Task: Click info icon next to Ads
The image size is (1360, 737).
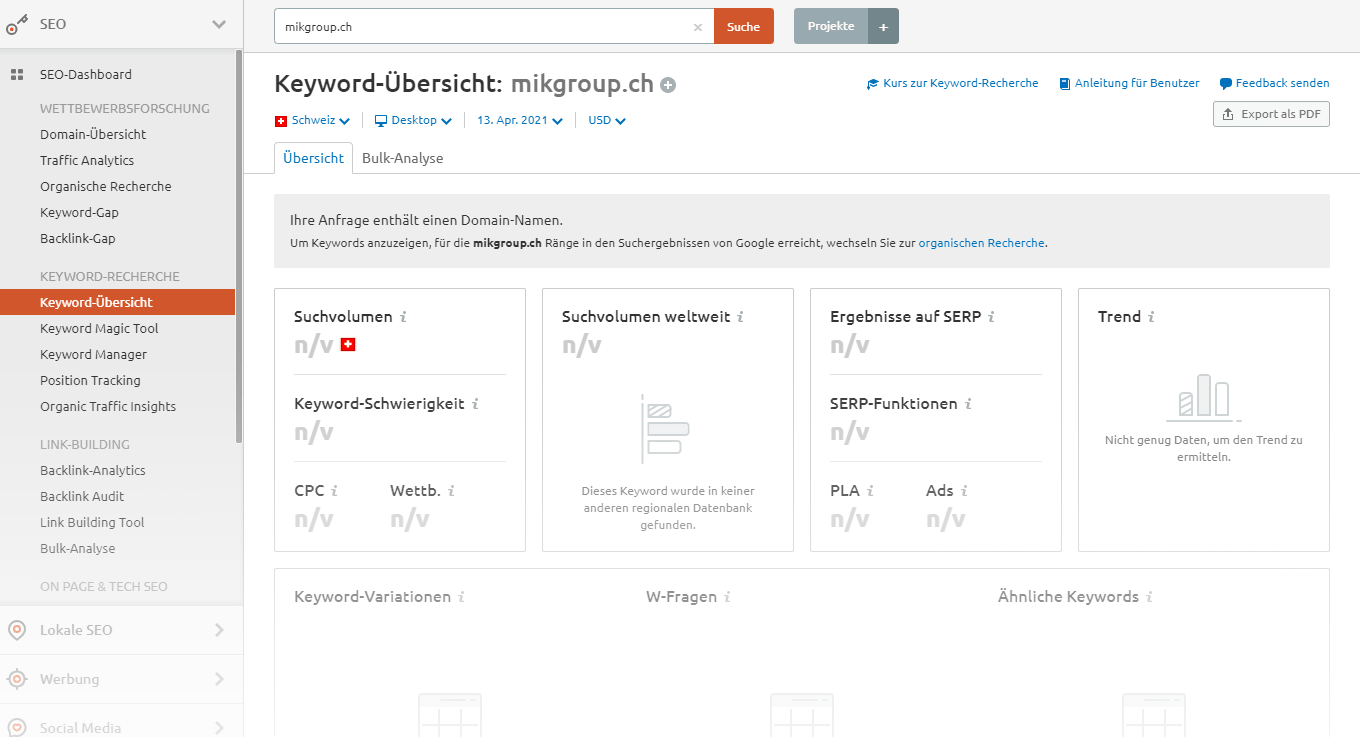Action: pyautogui.click(x=964, y=491)
